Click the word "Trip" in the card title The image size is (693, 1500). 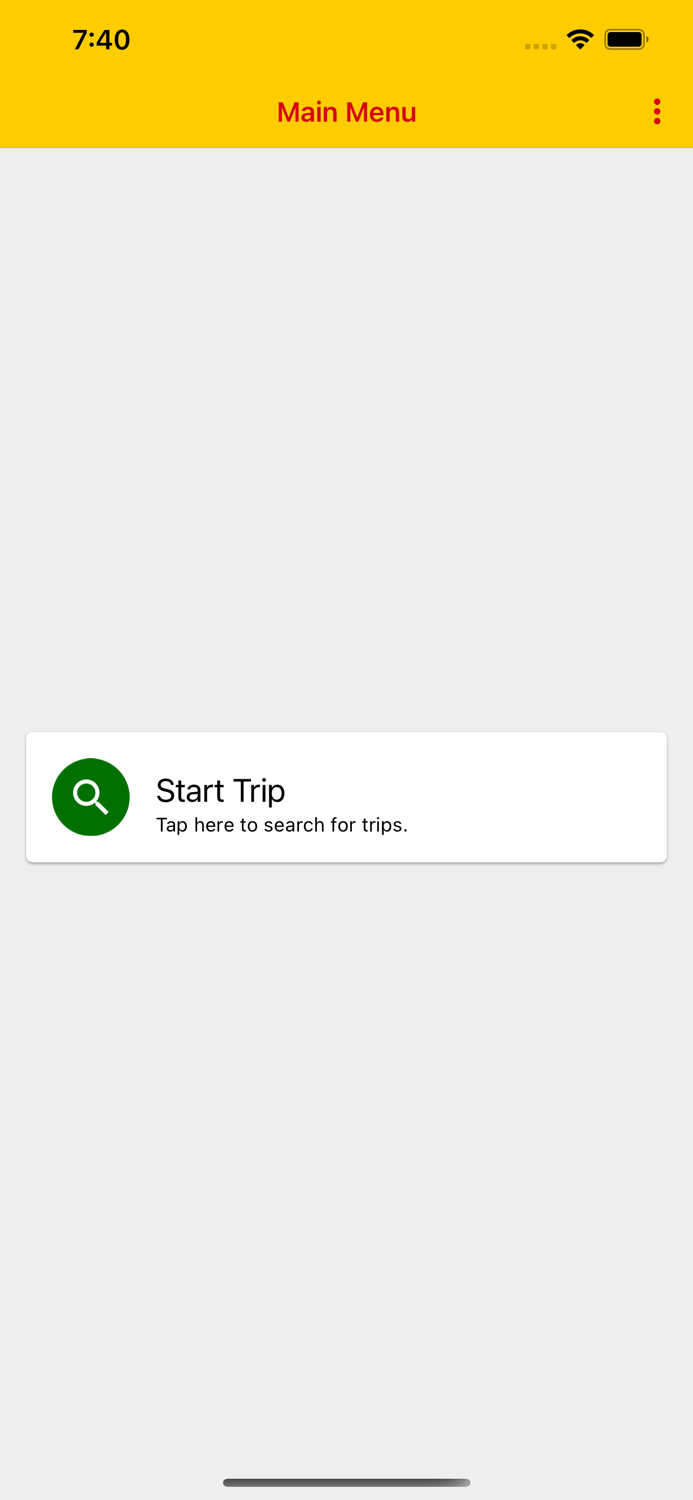tap(260, 791)
